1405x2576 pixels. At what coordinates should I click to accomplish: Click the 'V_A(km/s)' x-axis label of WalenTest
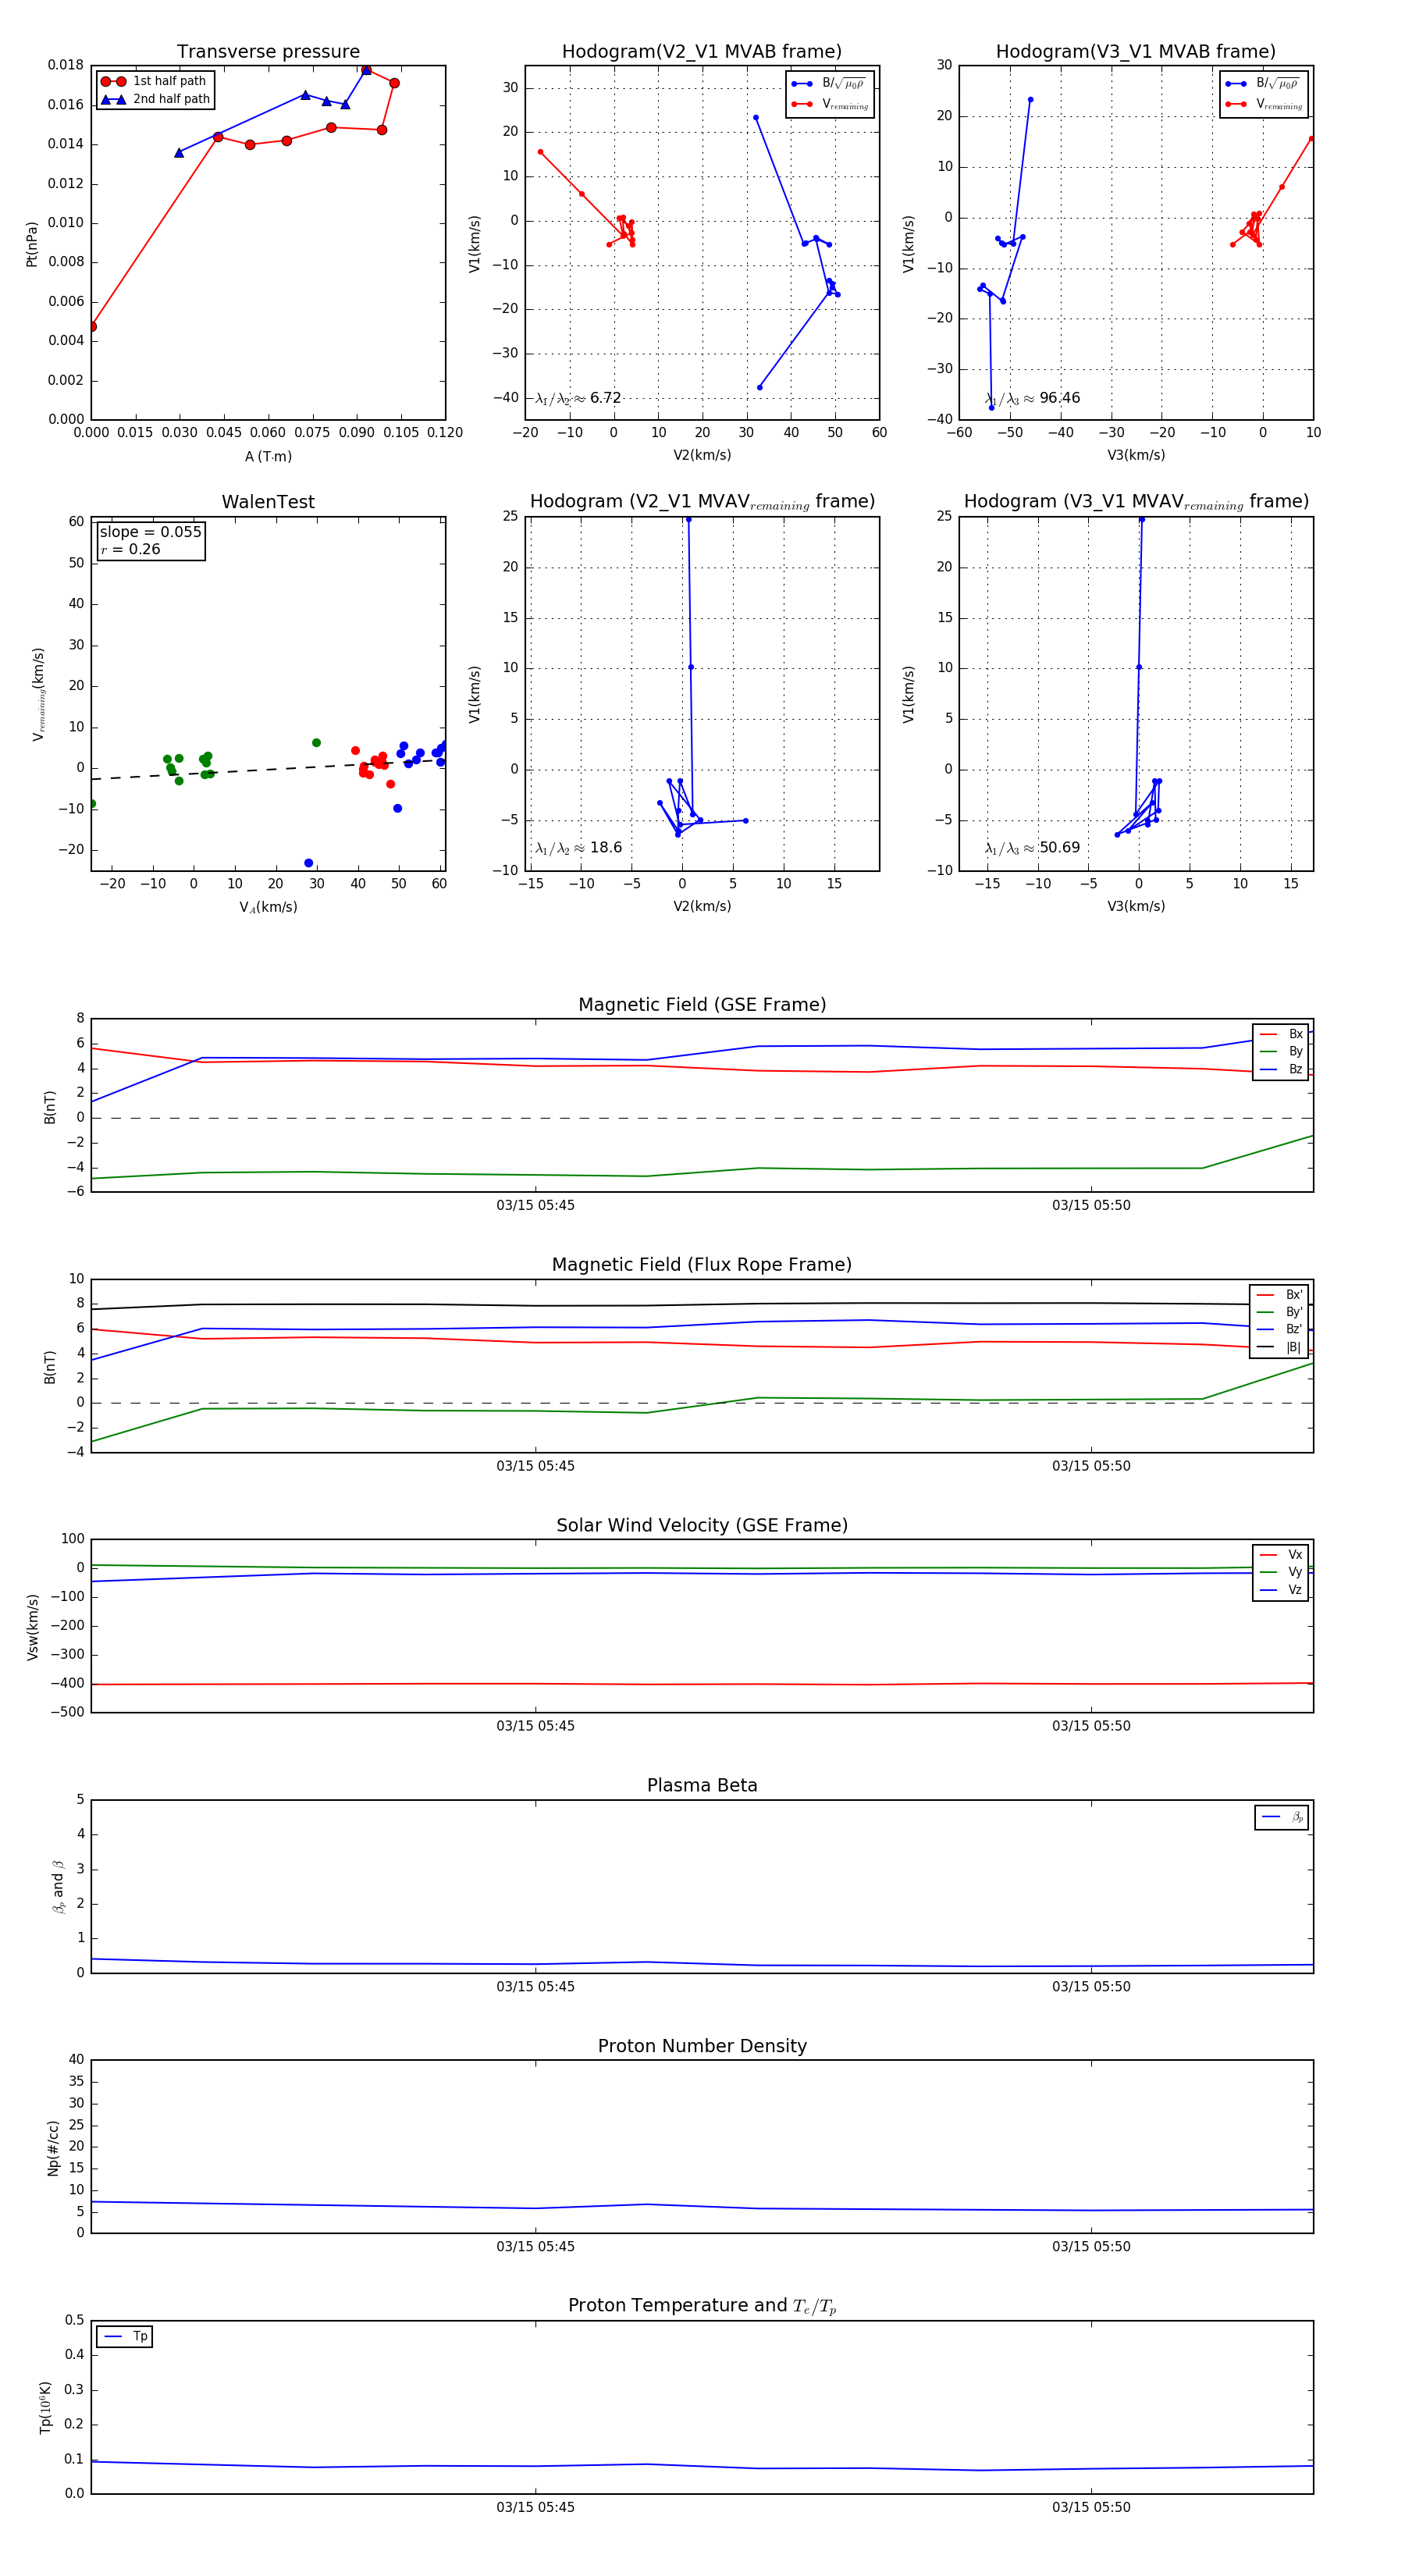click(x=268, y=908)
